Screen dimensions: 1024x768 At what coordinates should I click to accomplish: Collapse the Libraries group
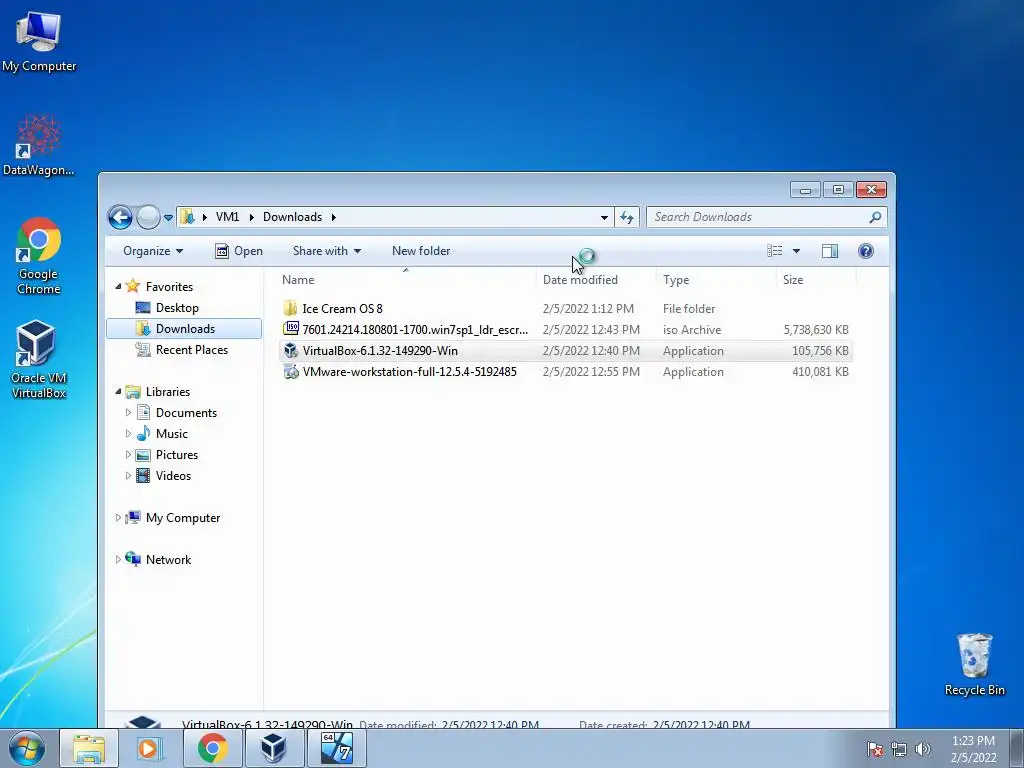(118, 392)
